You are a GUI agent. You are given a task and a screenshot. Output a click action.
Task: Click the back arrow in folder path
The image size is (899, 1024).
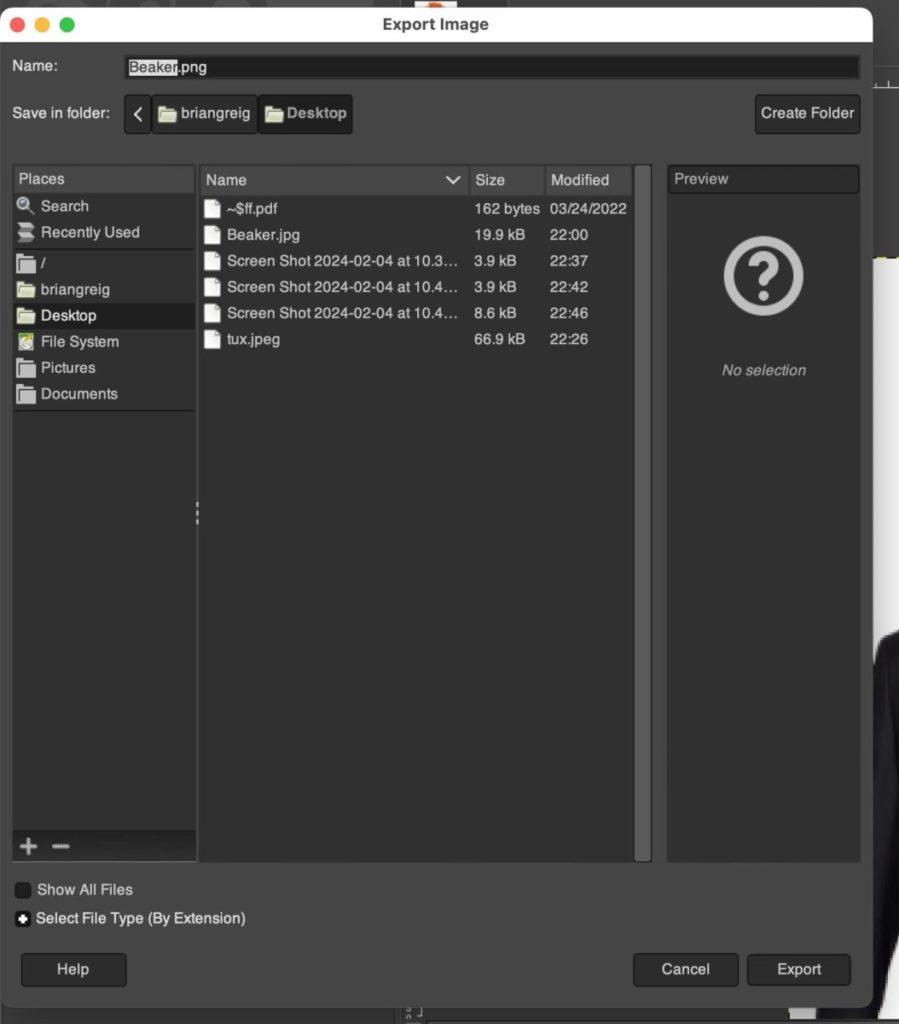138,114
